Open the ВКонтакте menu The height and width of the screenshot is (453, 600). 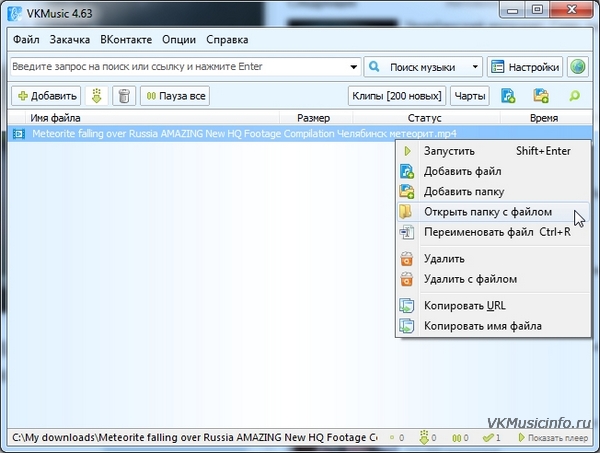point(126,40)
